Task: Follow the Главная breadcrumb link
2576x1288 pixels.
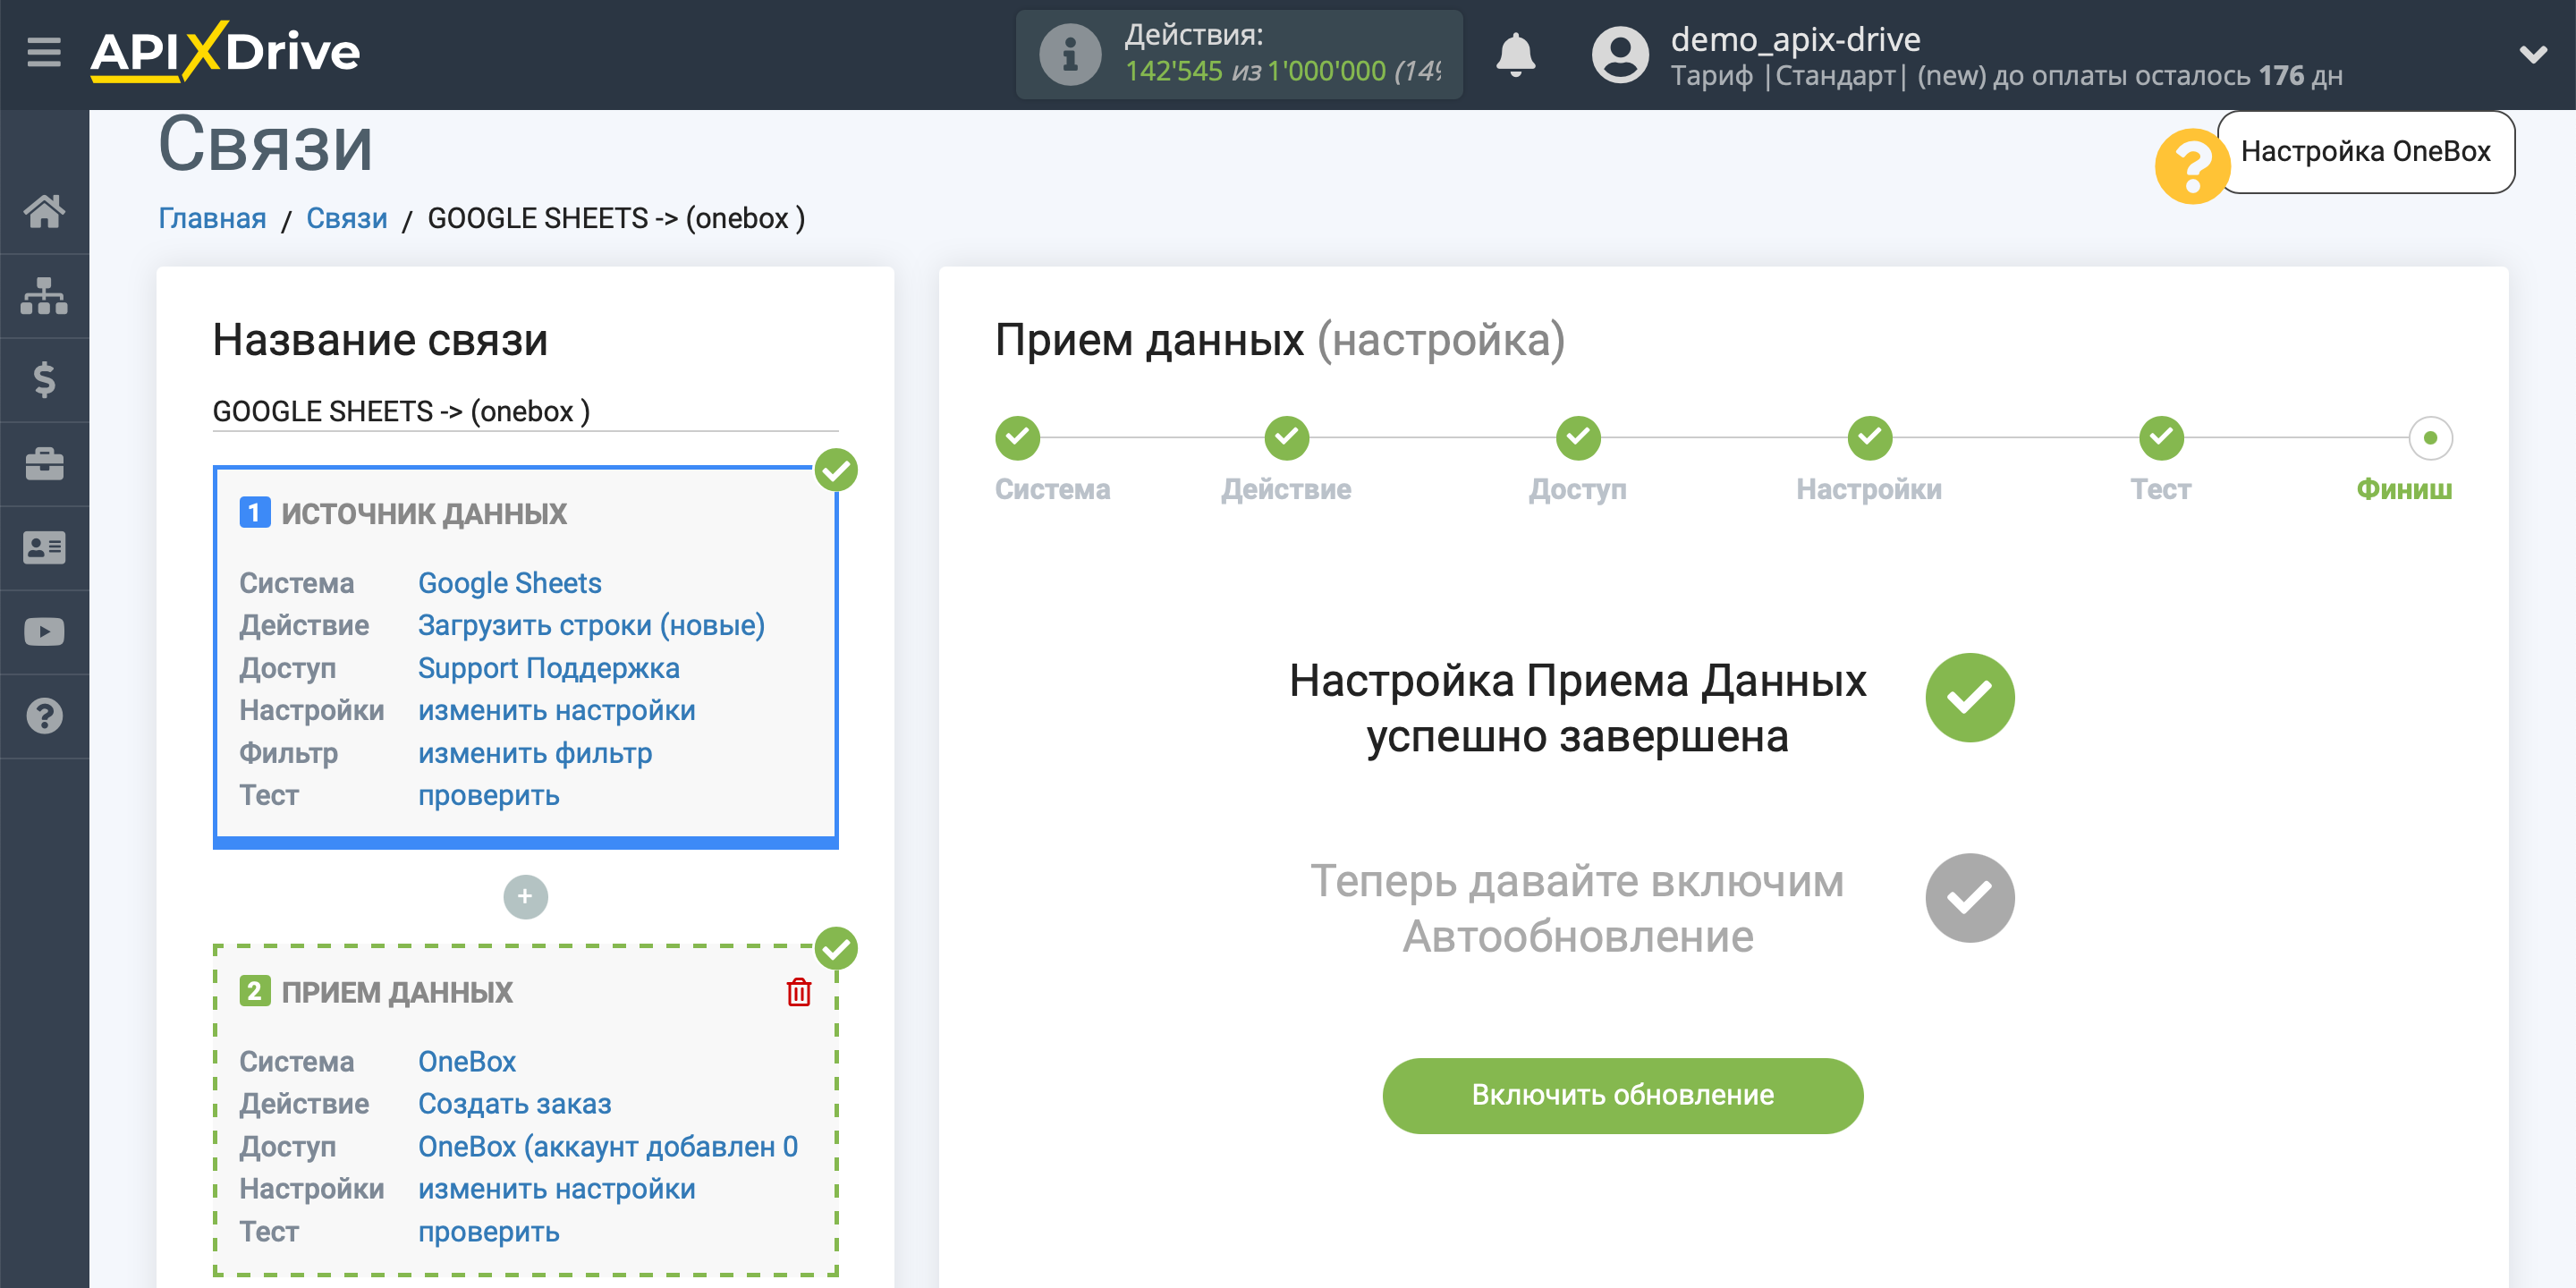Action: click(x=212, y=218)
